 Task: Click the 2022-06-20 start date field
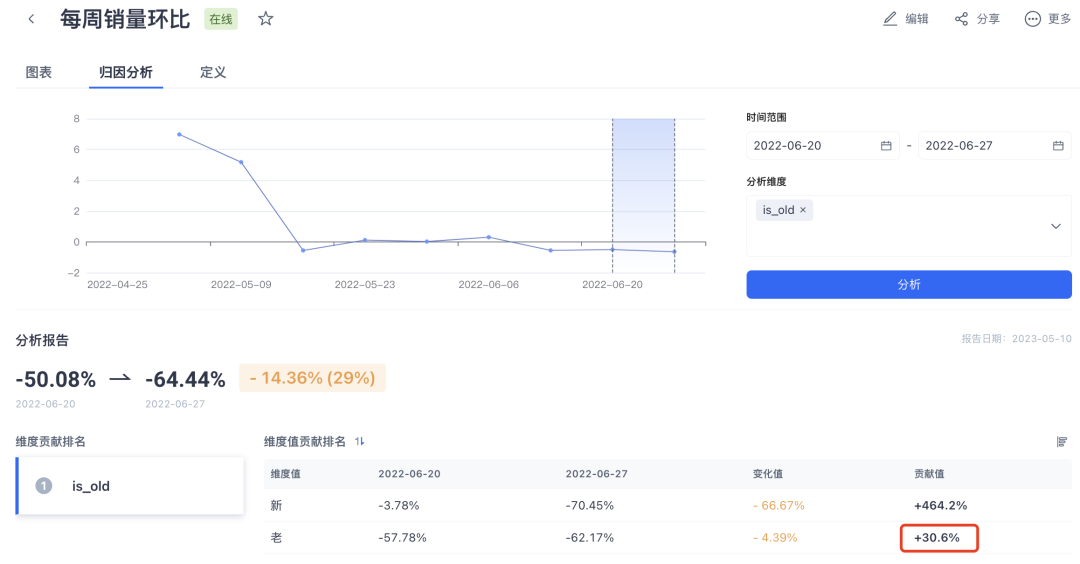[x=810, y=146]
